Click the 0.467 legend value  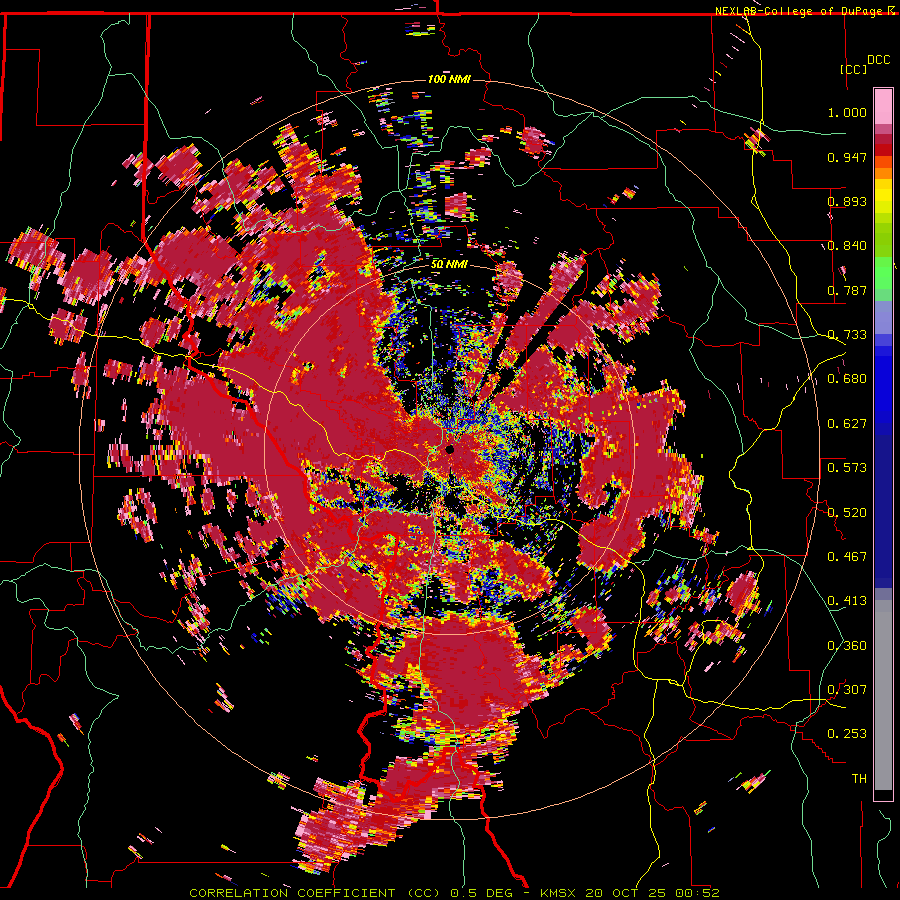point(847,557)
